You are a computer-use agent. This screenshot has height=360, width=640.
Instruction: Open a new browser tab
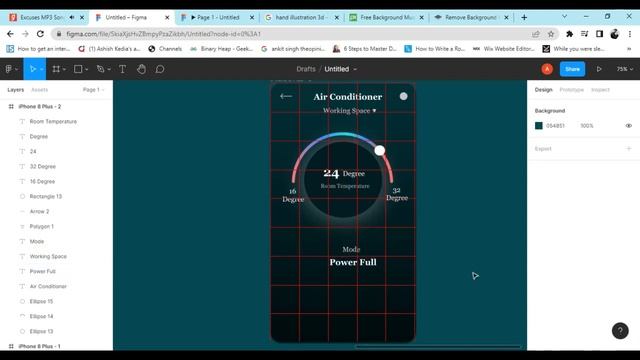(x=524, y=17)
